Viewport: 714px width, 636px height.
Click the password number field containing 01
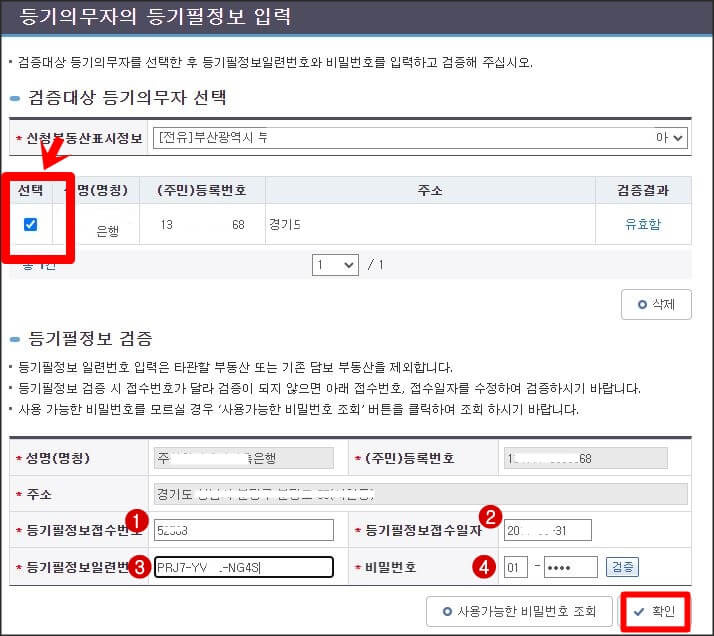(515, 567)
